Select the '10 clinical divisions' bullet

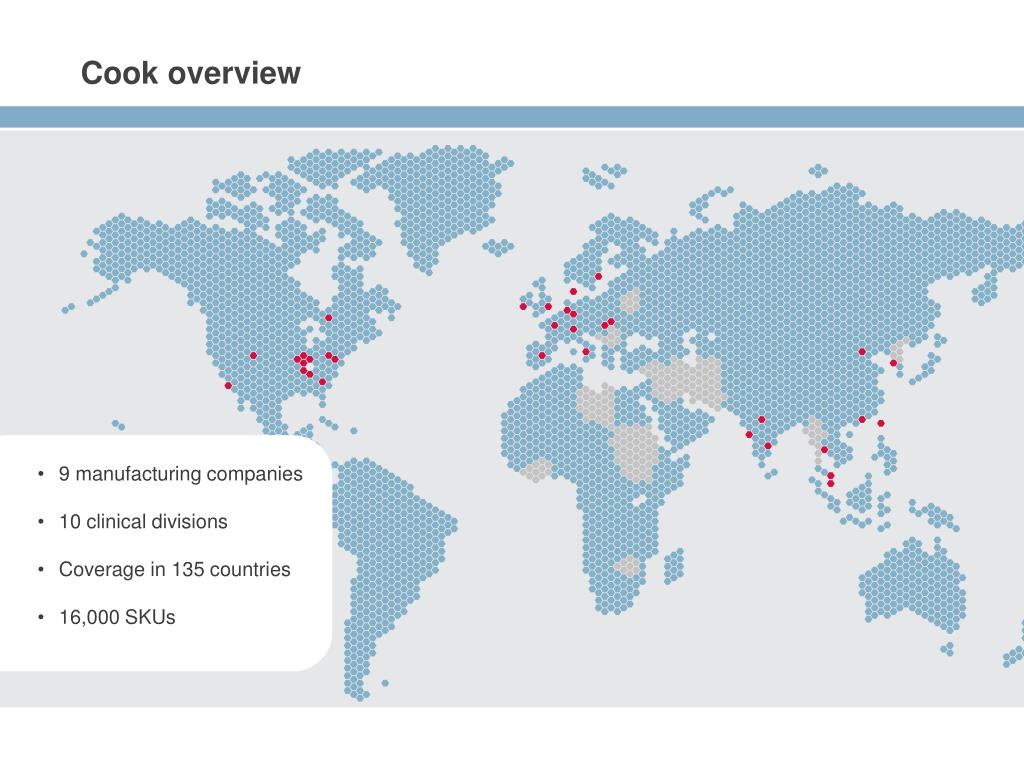(143, 521)
